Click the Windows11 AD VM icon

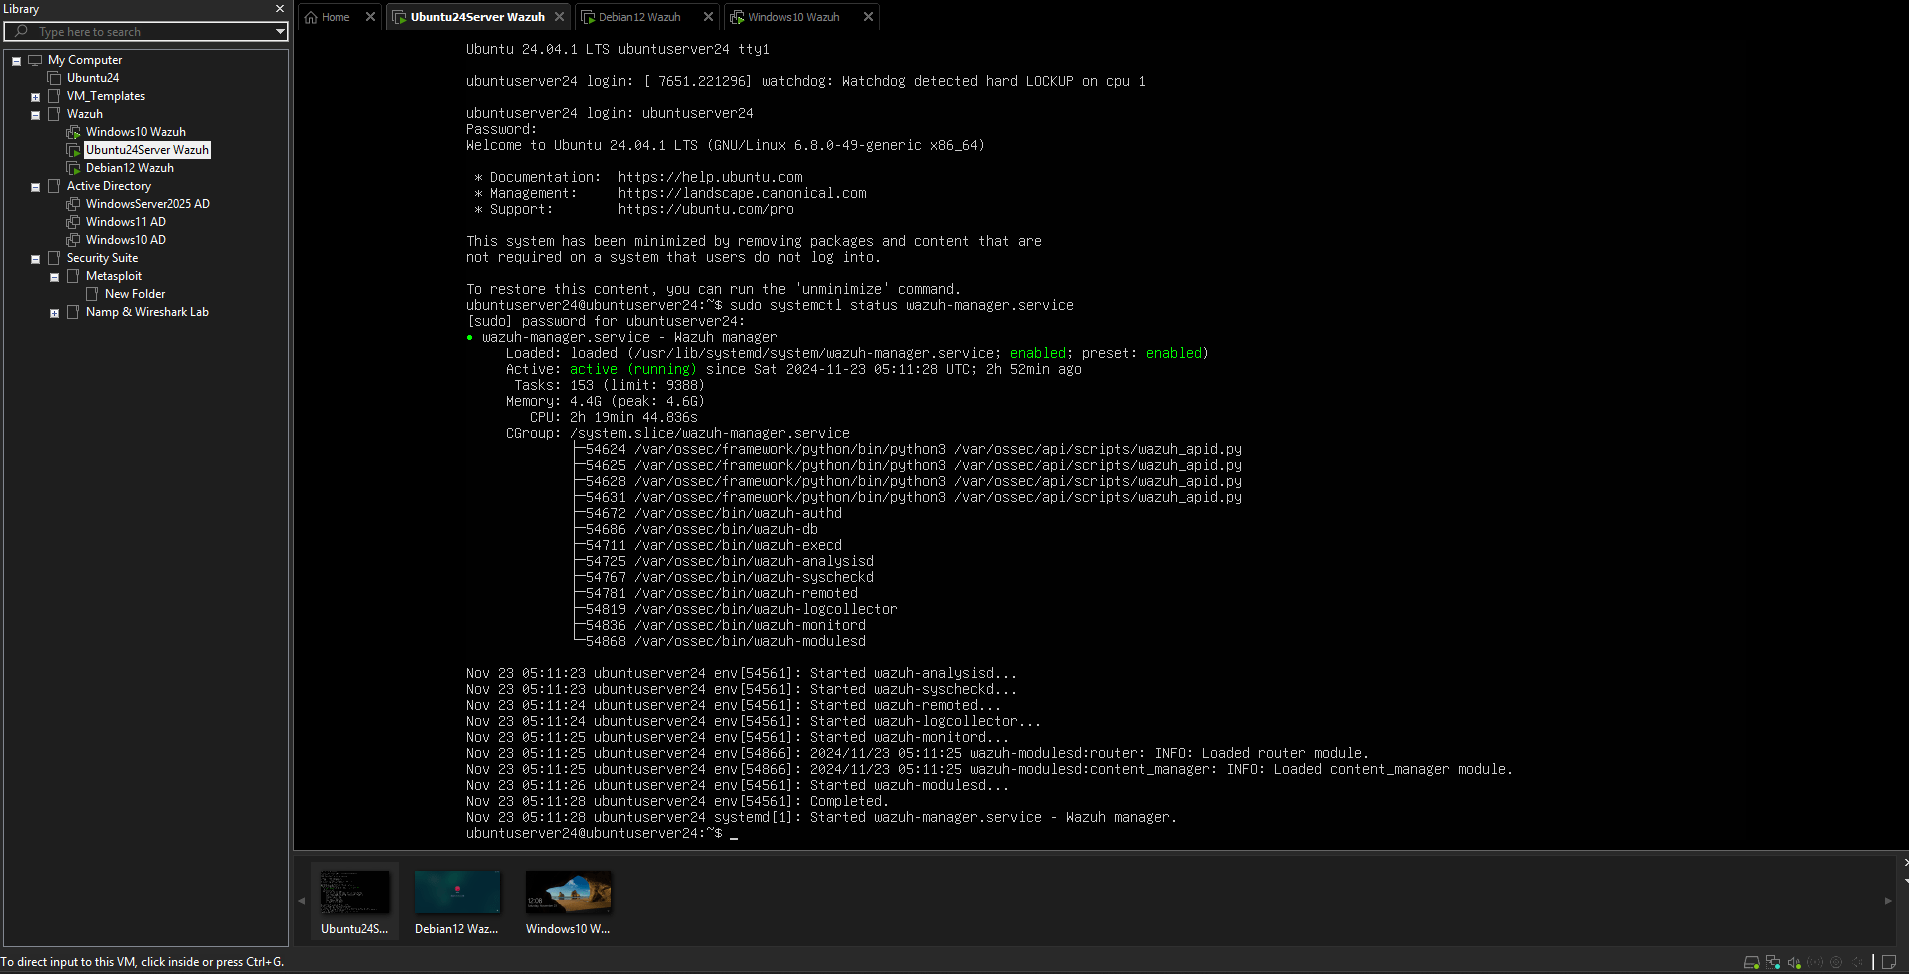pyautogui.click(x=73, y=222)
